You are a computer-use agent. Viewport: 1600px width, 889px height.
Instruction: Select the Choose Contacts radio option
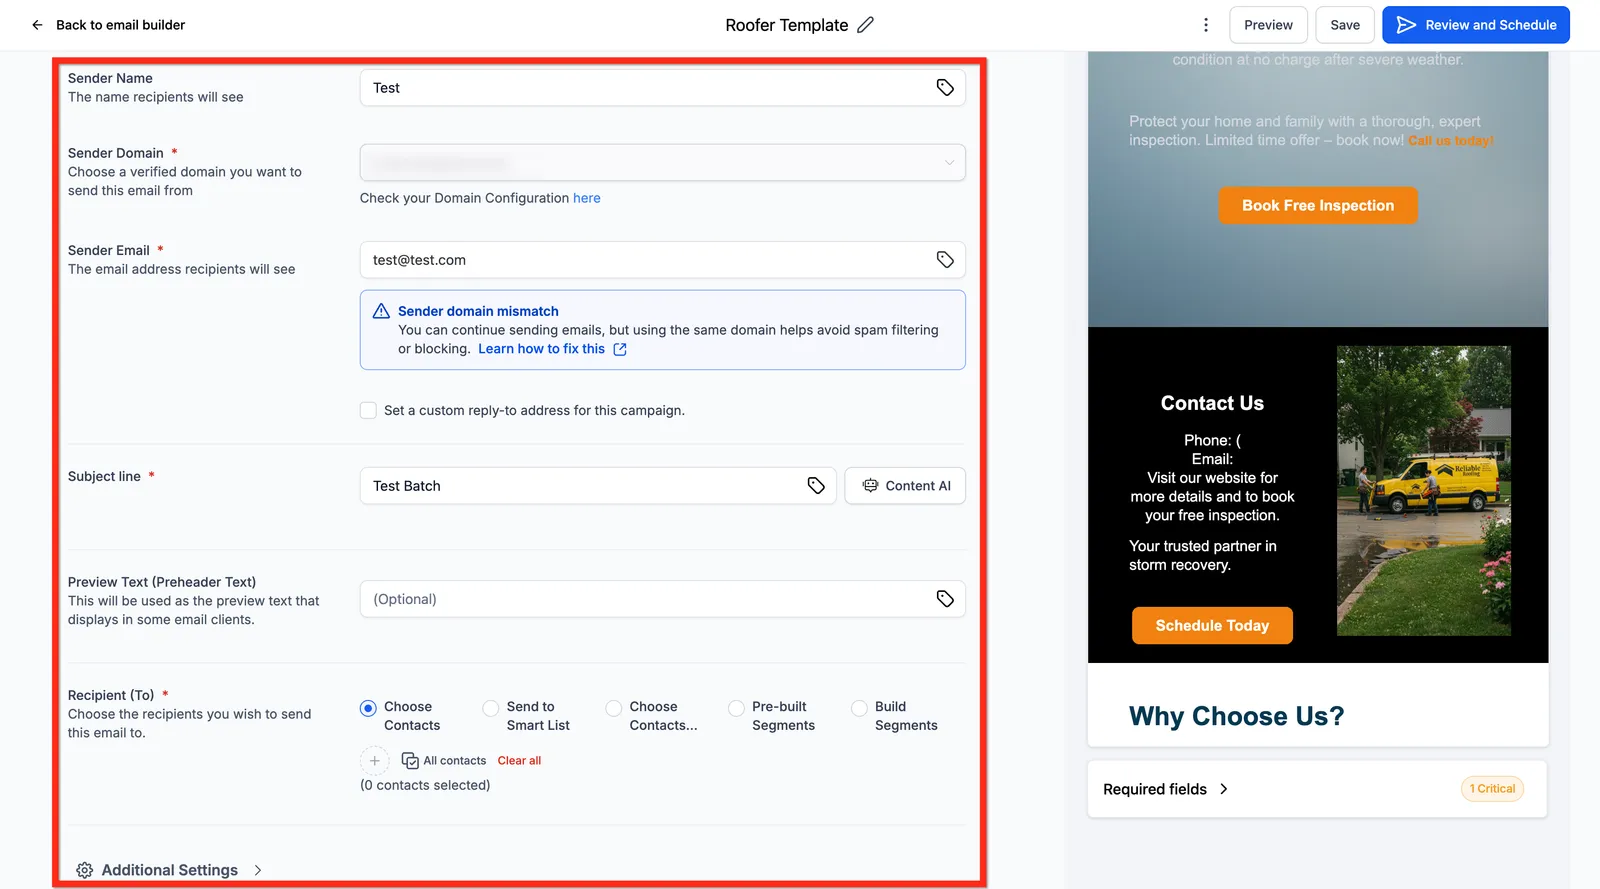pos(368,708)
